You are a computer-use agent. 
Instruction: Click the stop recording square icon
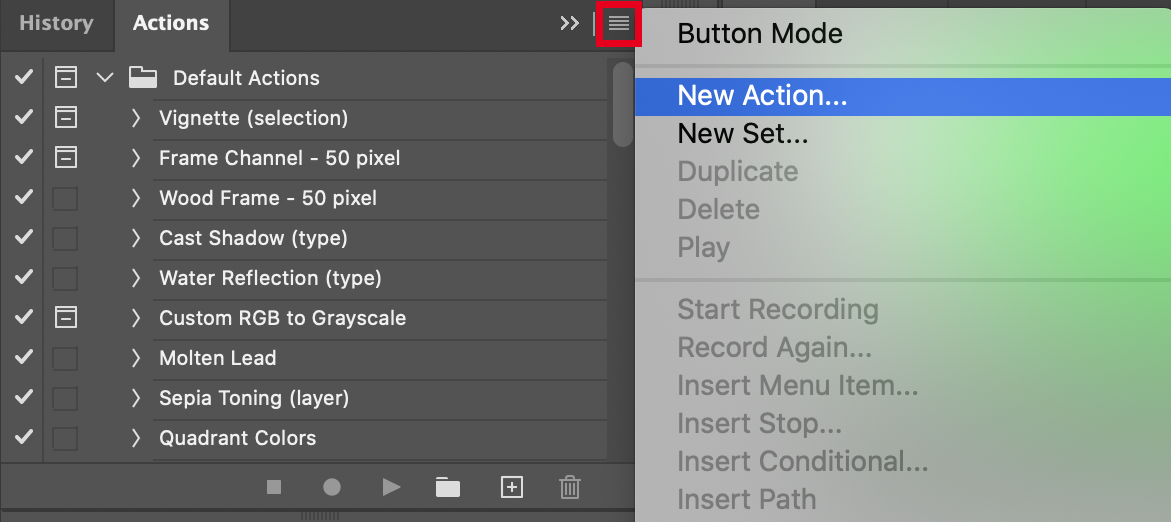coord(274,487)
